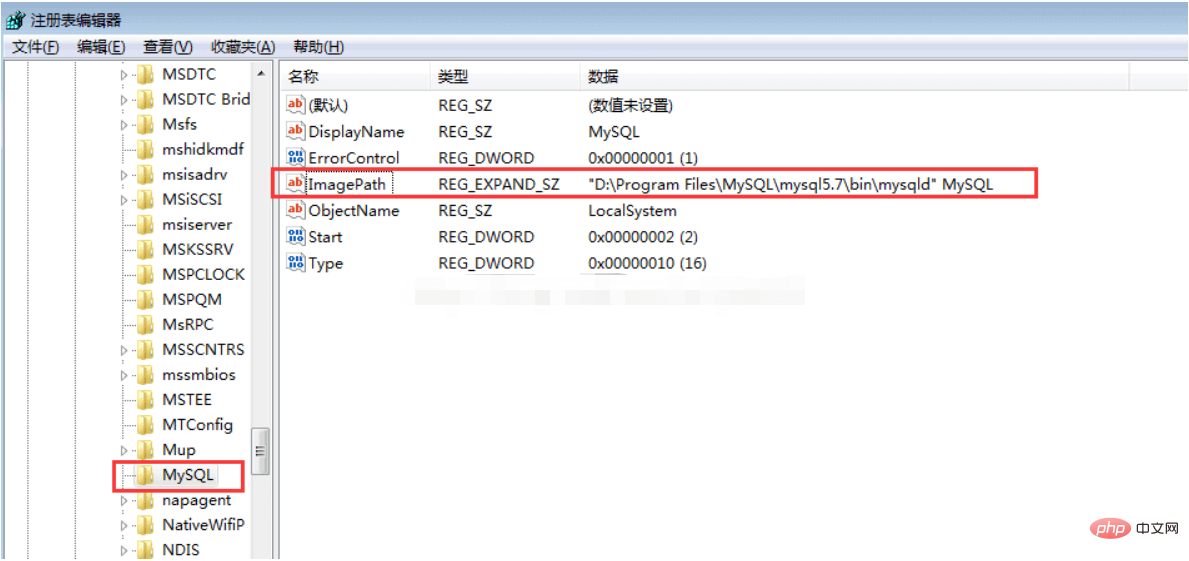The height and width of the screenshot is (561, 1189).
Task: Select the MySQL key label in tree
Action: click(188, 475)
